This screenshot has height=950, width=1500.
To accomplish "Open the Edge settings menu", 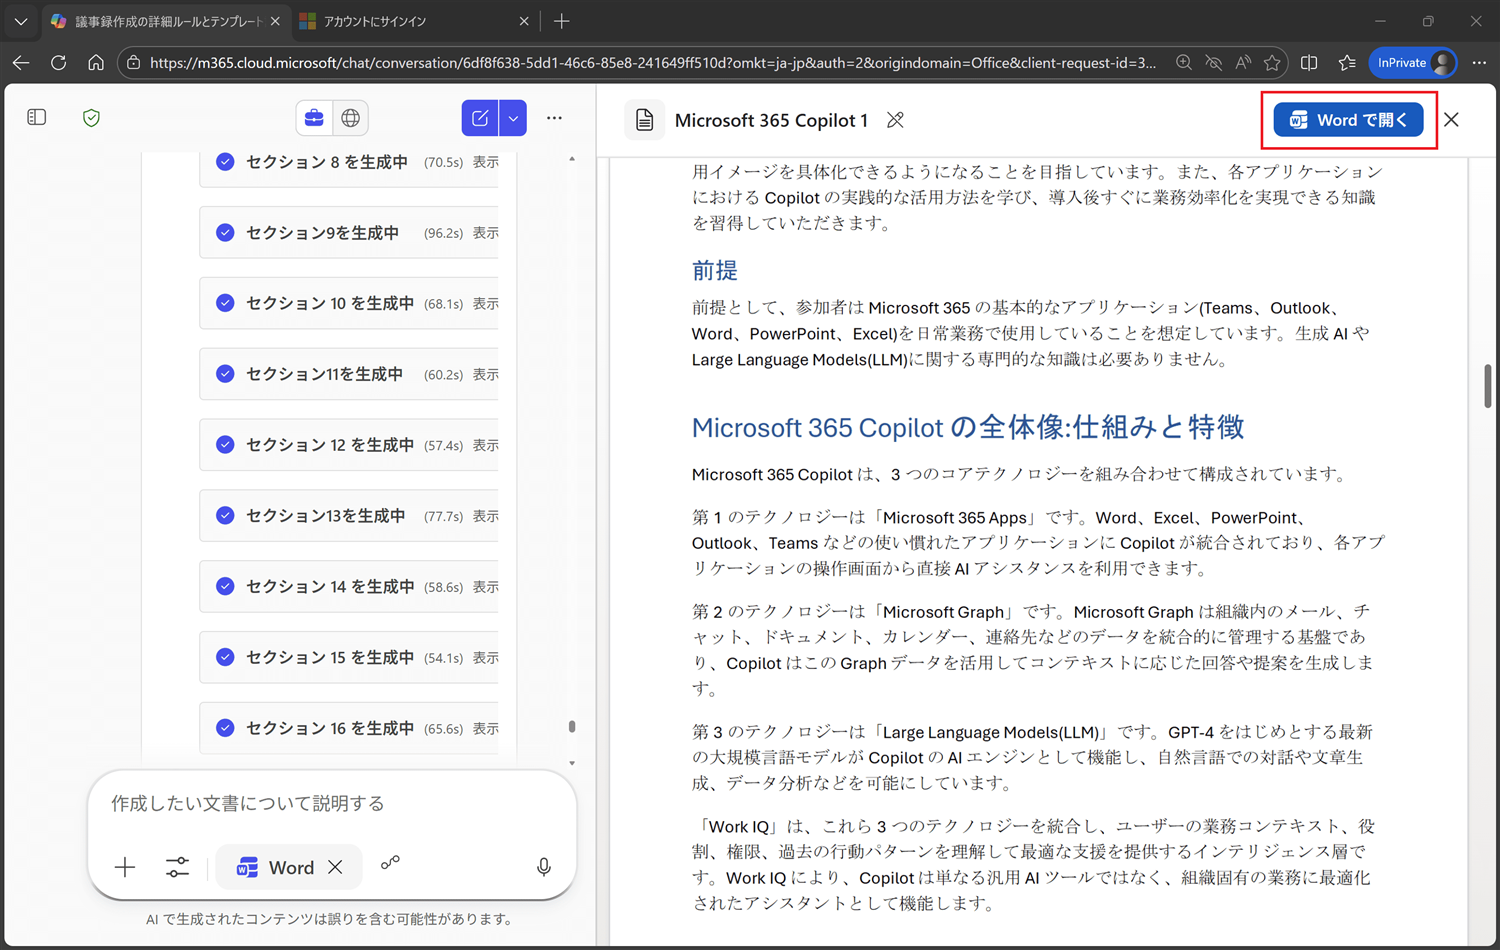I will coord(1480,62).
